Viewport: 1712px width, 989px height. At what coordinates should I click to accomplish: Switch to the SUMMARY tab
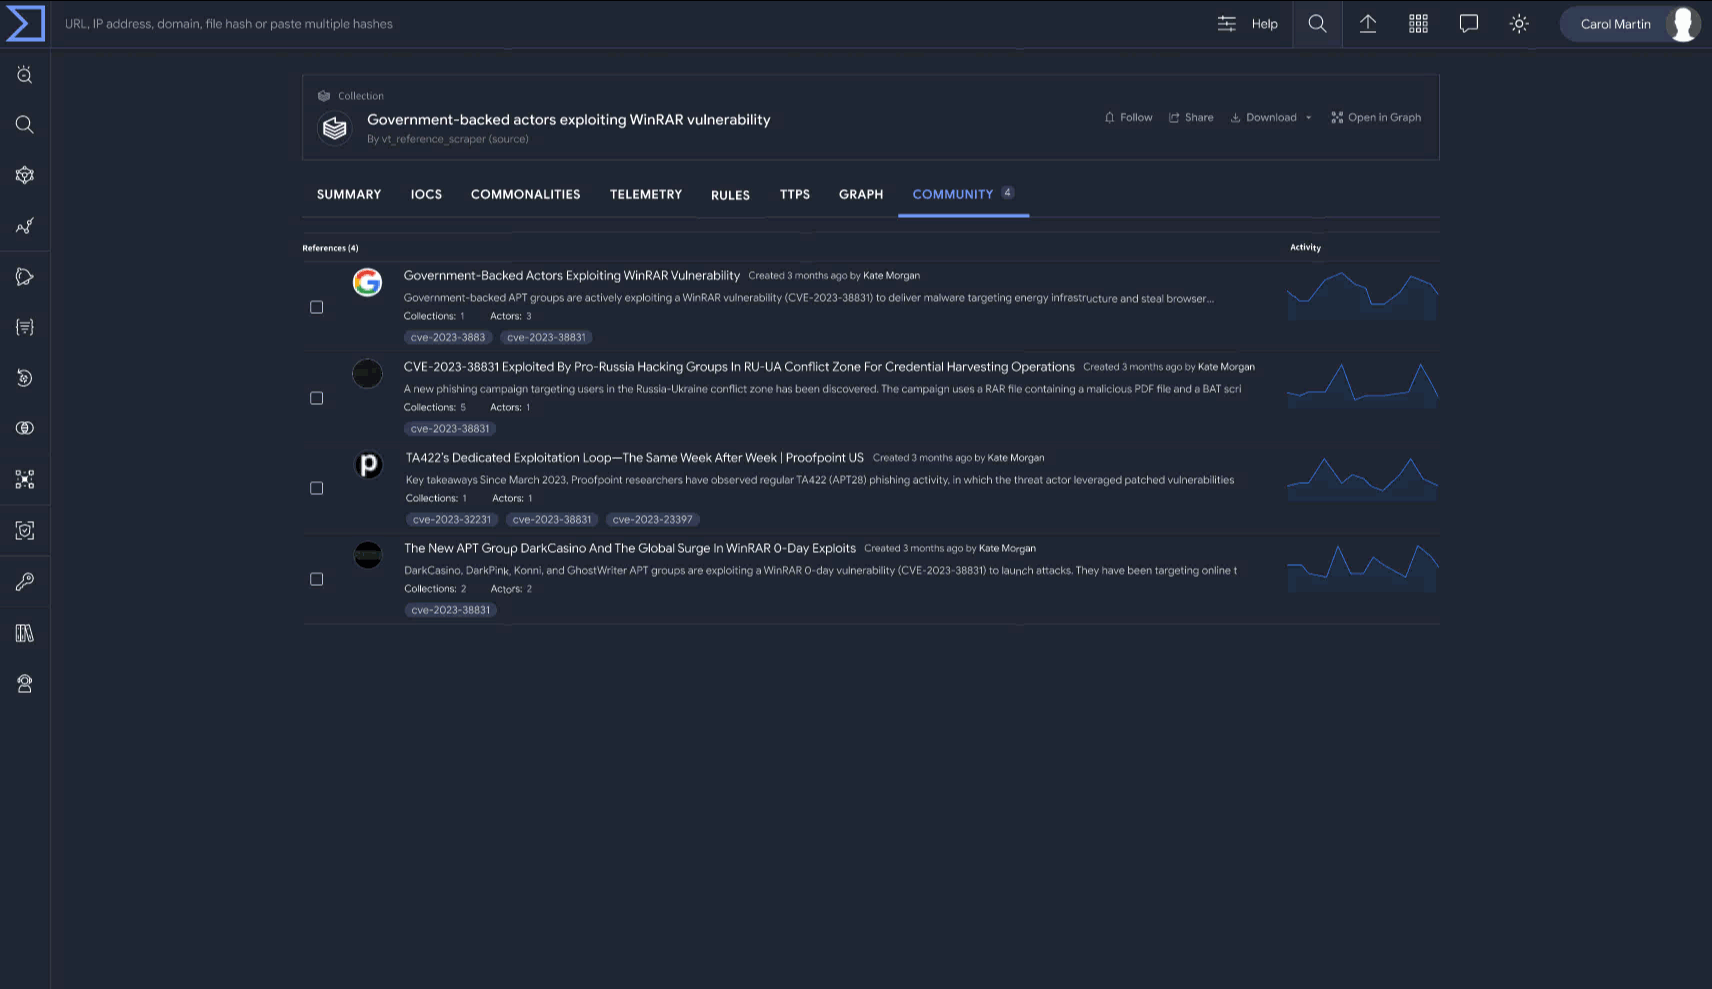coord(349,194)
